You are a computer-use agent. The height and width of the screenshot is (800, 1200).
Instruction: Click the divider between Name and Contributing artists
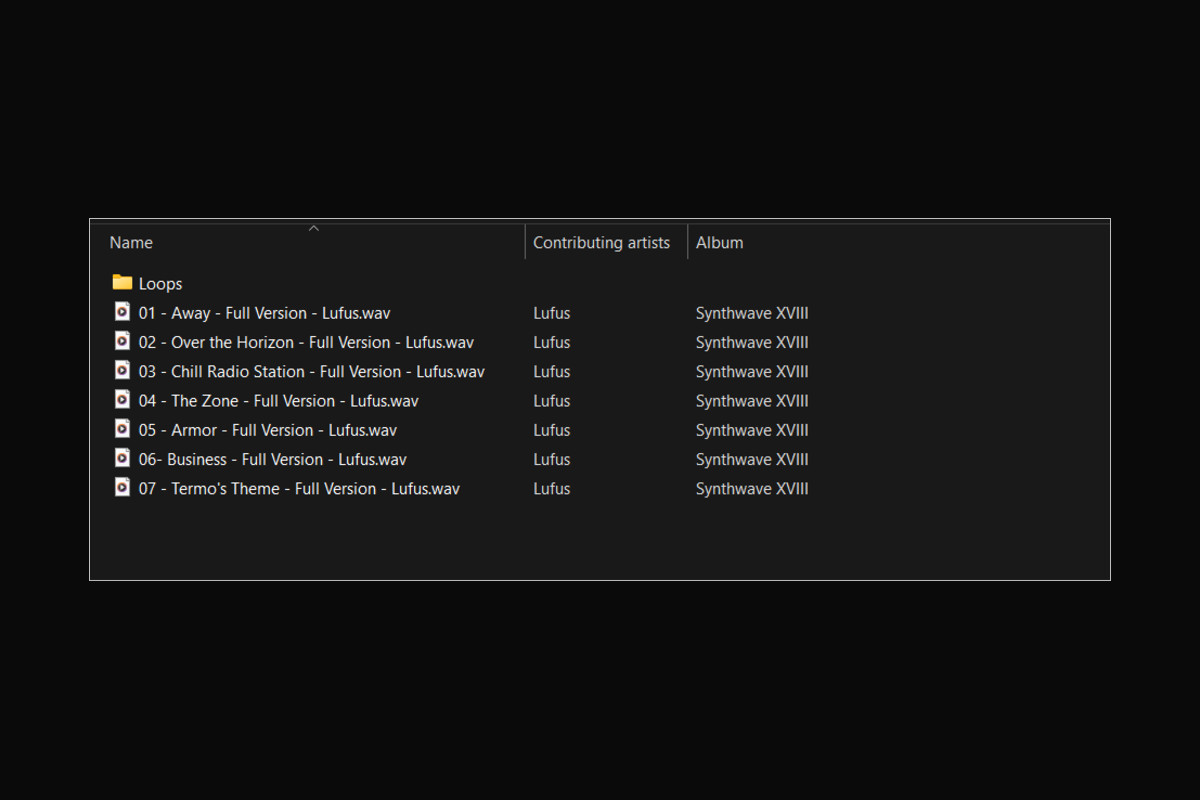point(525,242)
